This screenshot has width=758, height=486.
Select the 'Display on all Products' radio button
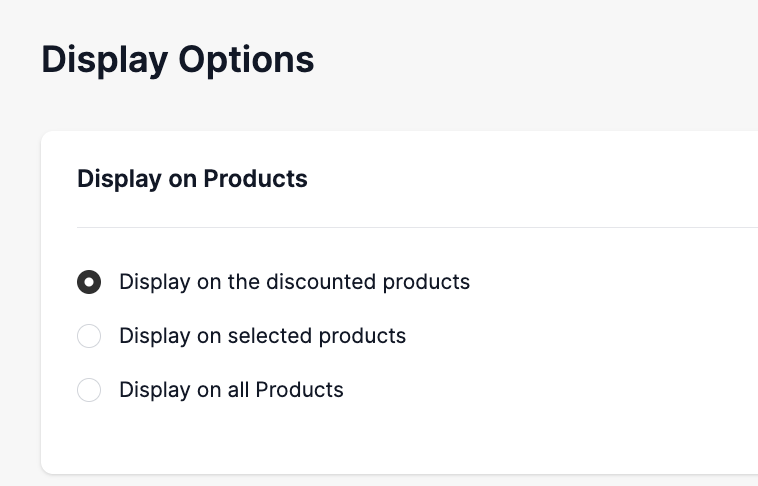[x=89, y=390]
